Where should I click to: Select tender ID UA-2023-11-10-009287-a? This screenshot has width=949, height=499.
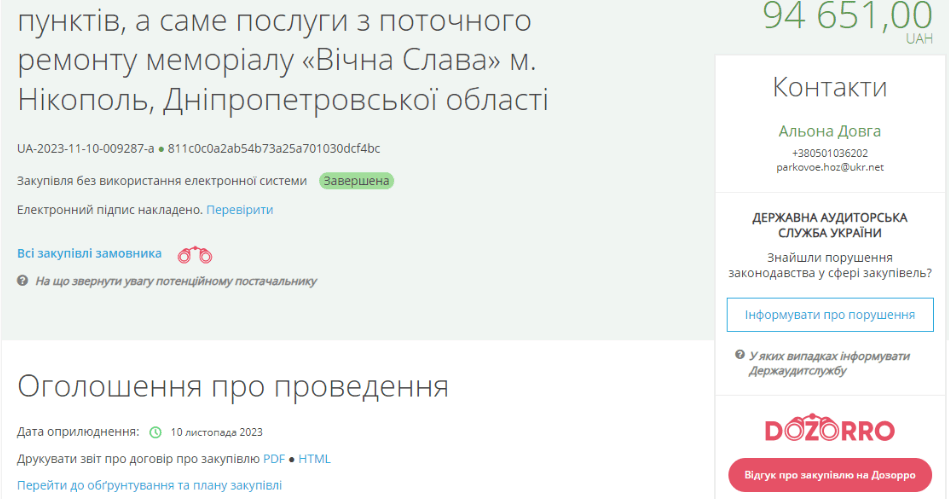86,149
